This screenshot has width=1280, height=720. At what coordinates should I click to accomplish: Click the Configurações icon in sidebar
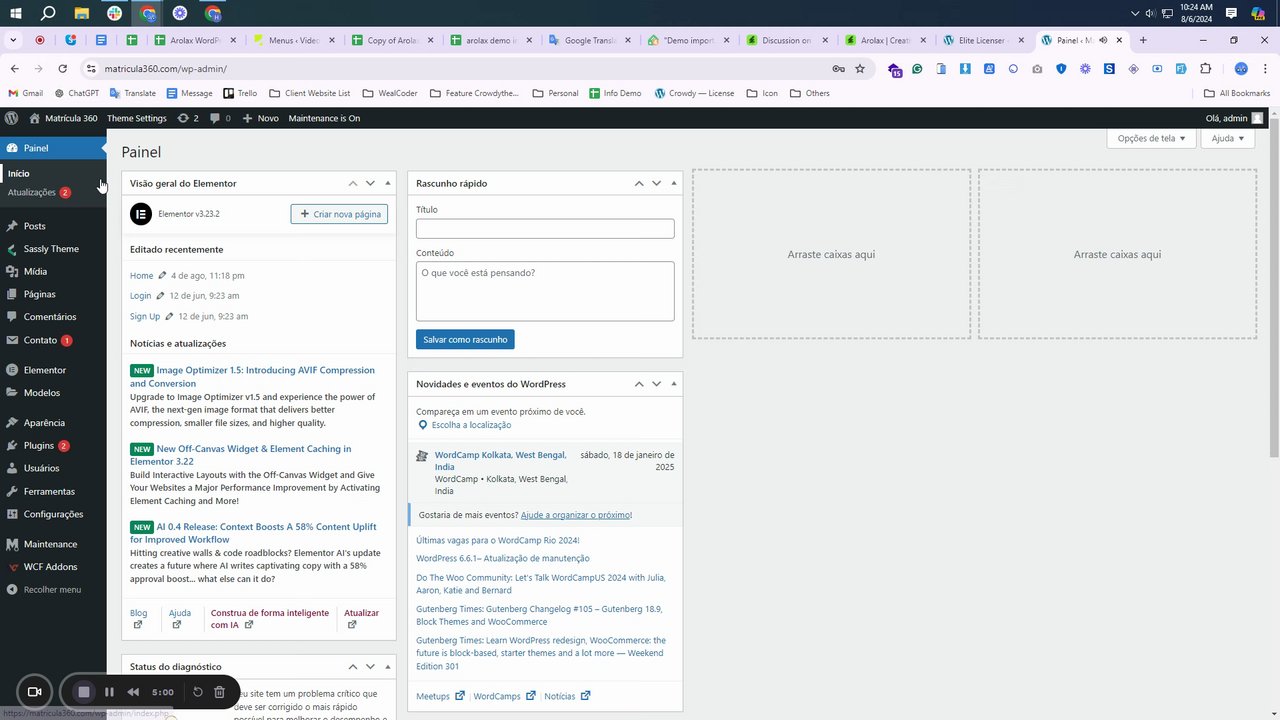click(x=12, y=514)
